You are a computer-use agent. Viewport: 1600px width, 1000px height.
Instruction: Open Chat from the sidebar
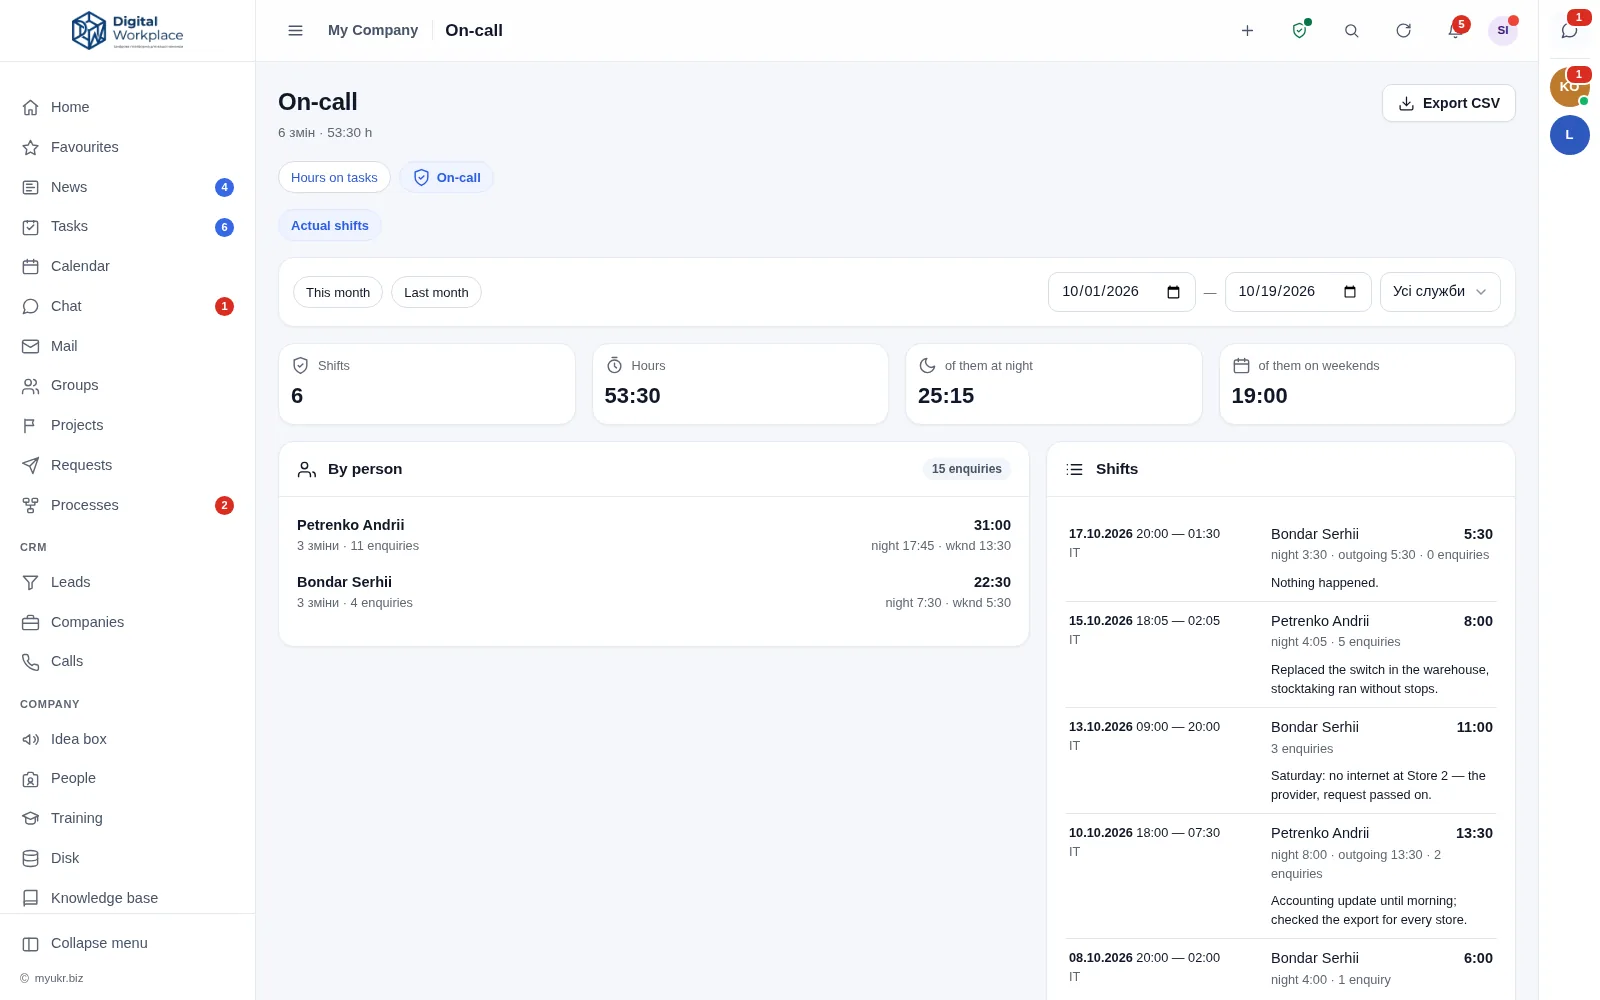coord(128,306)
